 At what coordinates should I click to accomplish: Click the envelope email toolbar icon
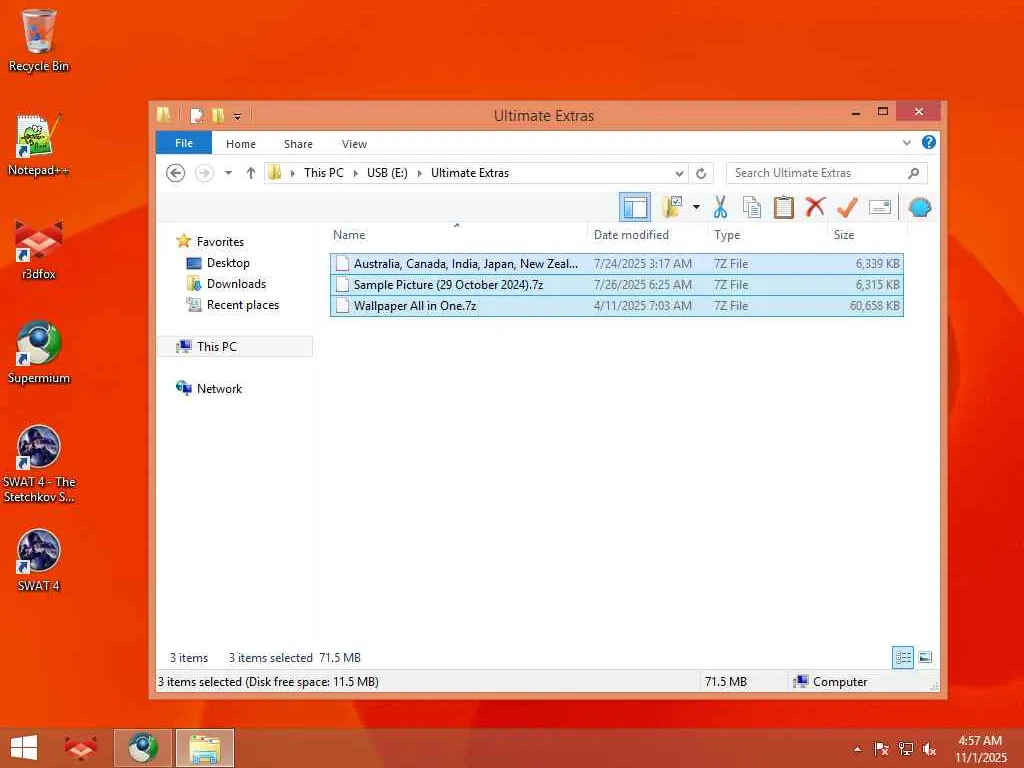880,208
